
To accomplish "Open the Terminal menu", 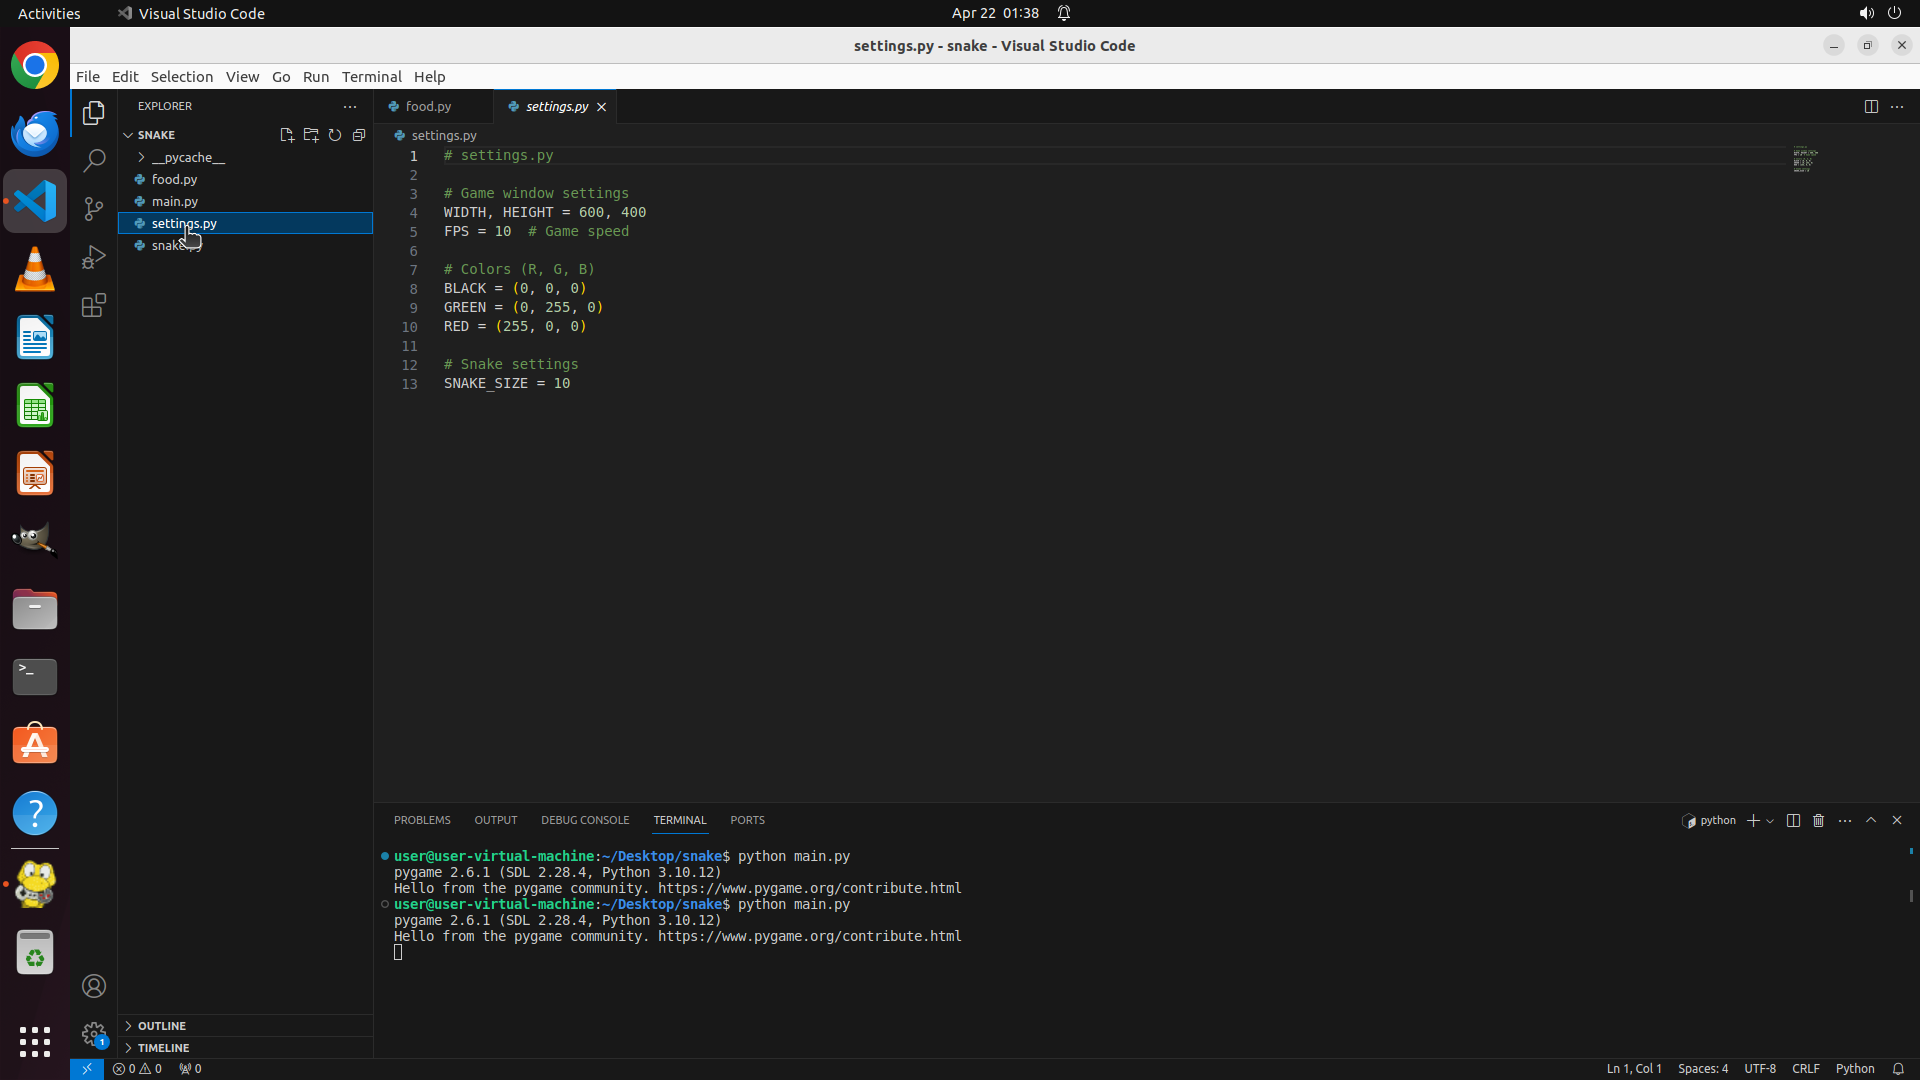I will click(371, 76).
